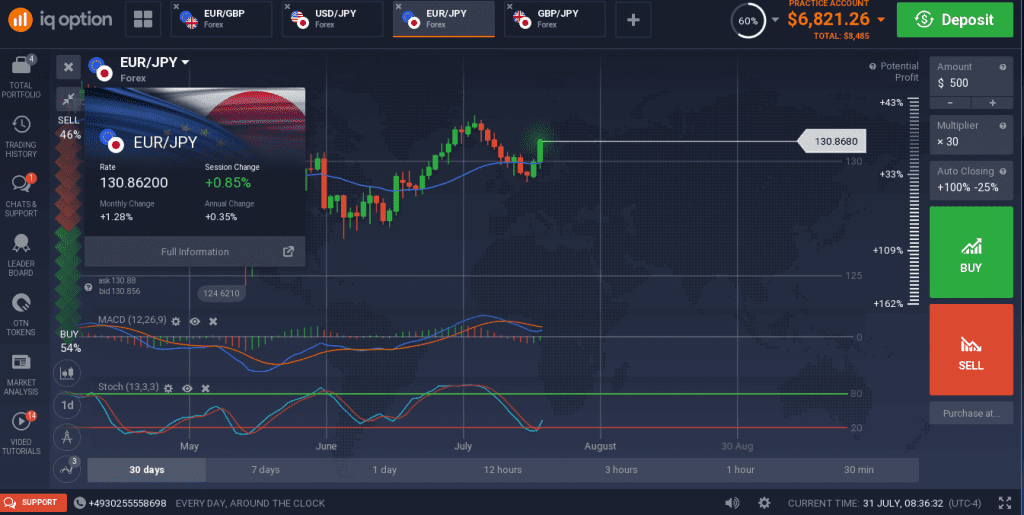This screenshot has width=1024, height=515.
Task: Open the drawing tools
Action: pos(67,437)
